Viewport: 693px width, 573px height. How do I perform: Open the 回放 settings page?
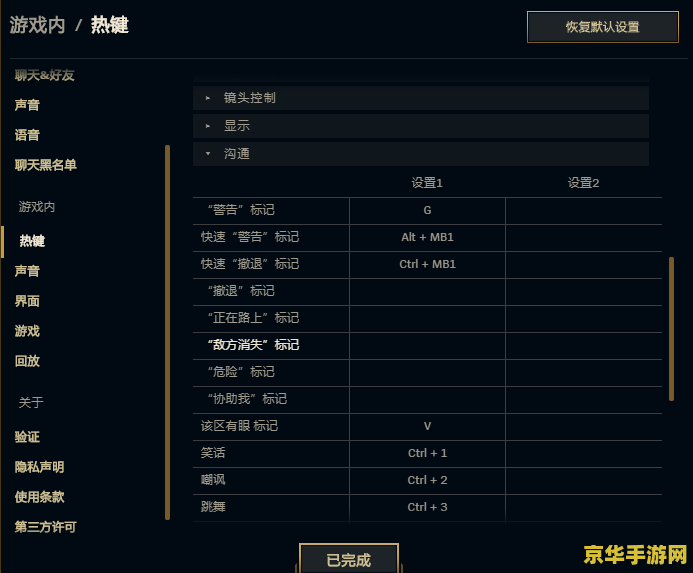click(27, 361)
